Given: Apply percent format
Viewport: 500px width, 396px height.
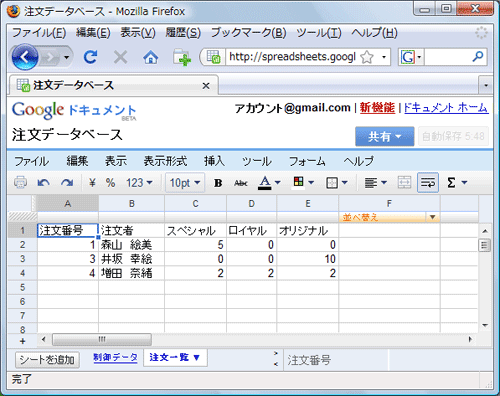Looking at the screenshot, I should pyautogui.click(x=110, y=183).
